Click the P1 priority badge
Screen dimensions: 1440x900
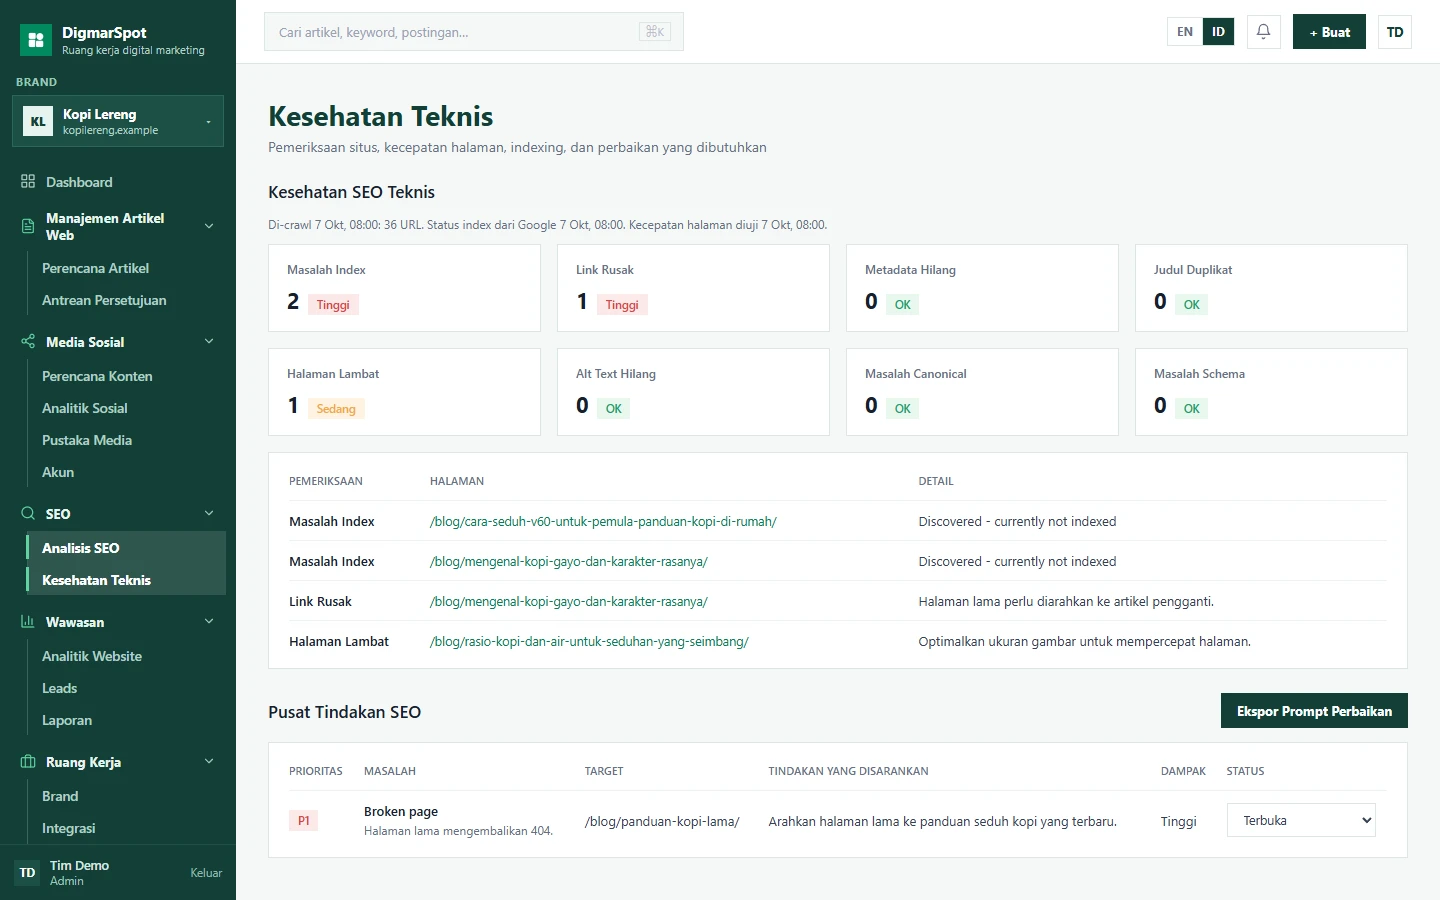(x=303, y=821)
